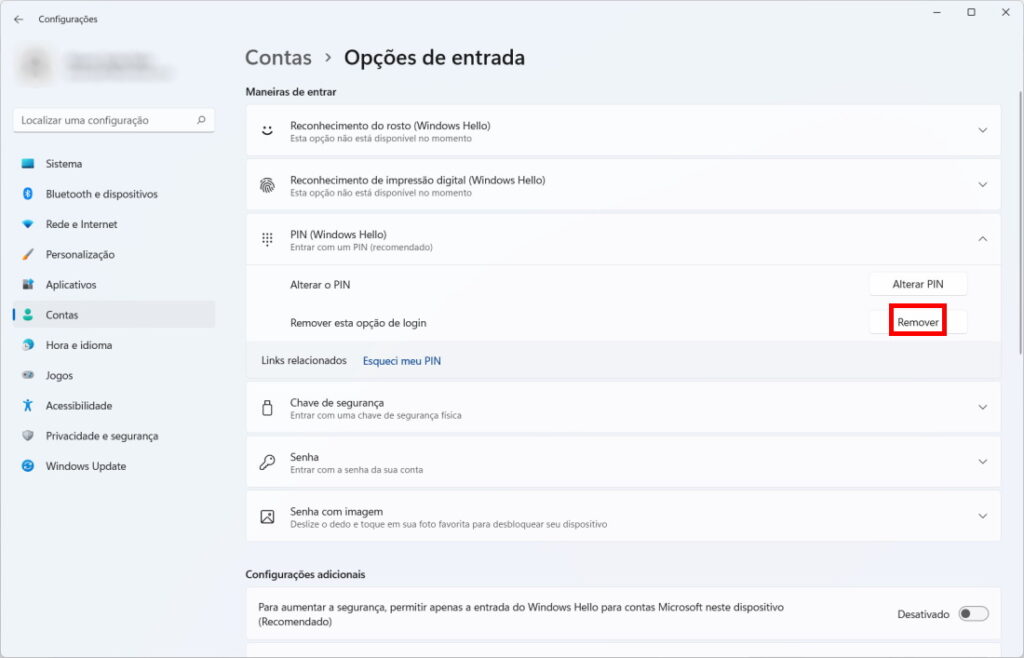
Task: Go to Privacidade e segurança
Action: click(114, 435)
